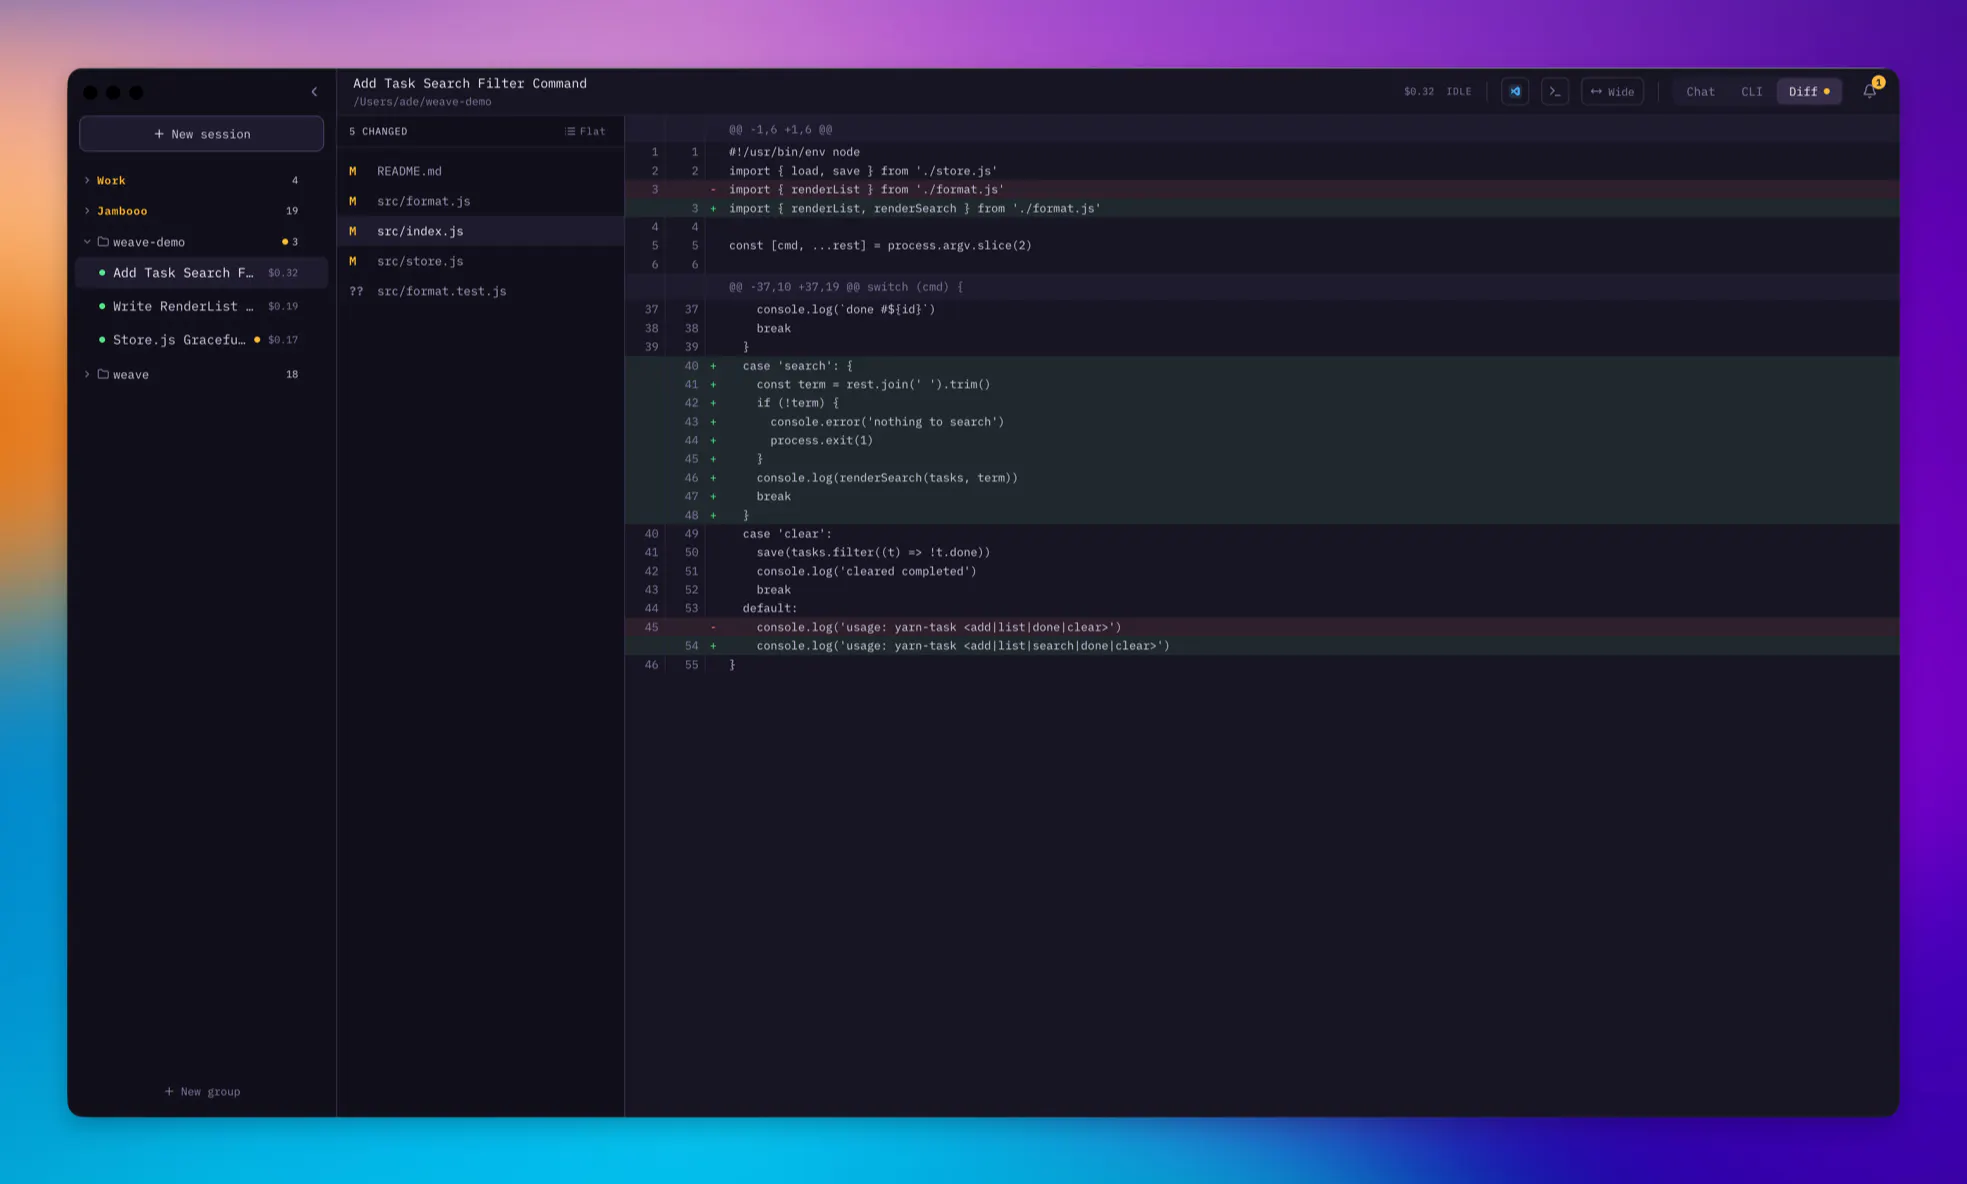
Task: Click added line console.error('nothing to search')
Action: (1262, 422)
